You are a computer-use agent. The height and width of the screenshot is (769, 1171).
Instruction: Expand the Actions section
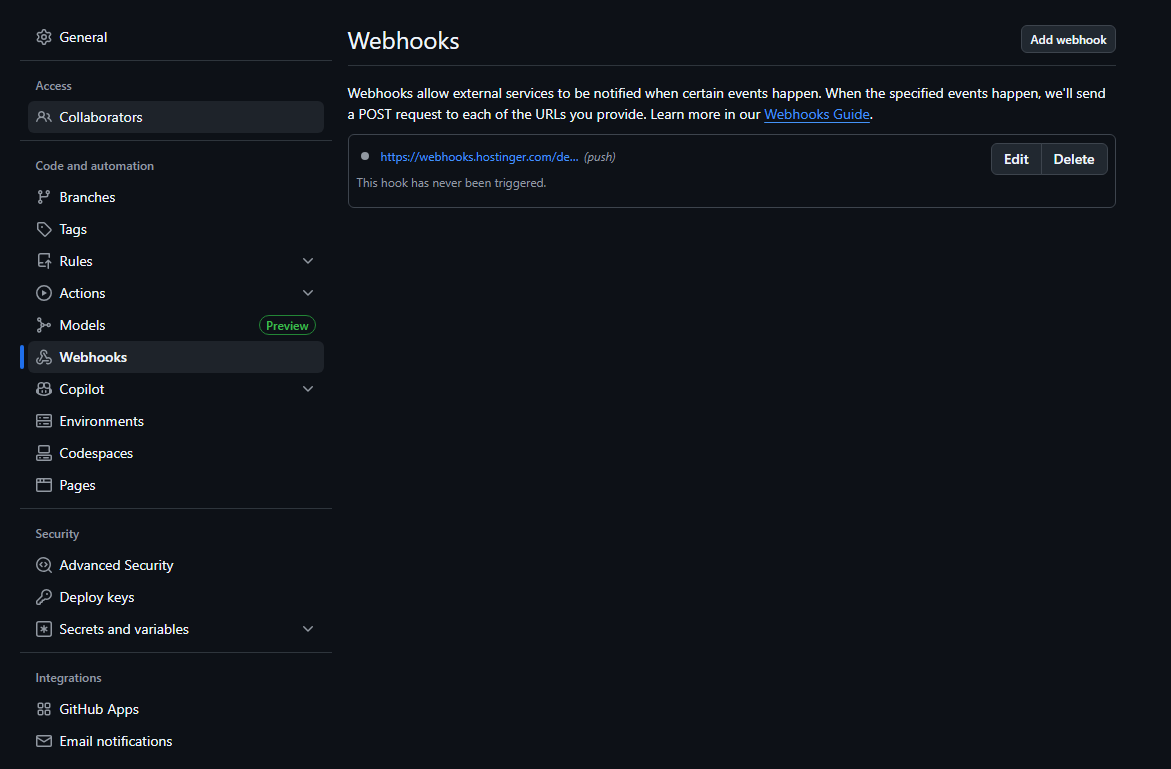point(308,292)
